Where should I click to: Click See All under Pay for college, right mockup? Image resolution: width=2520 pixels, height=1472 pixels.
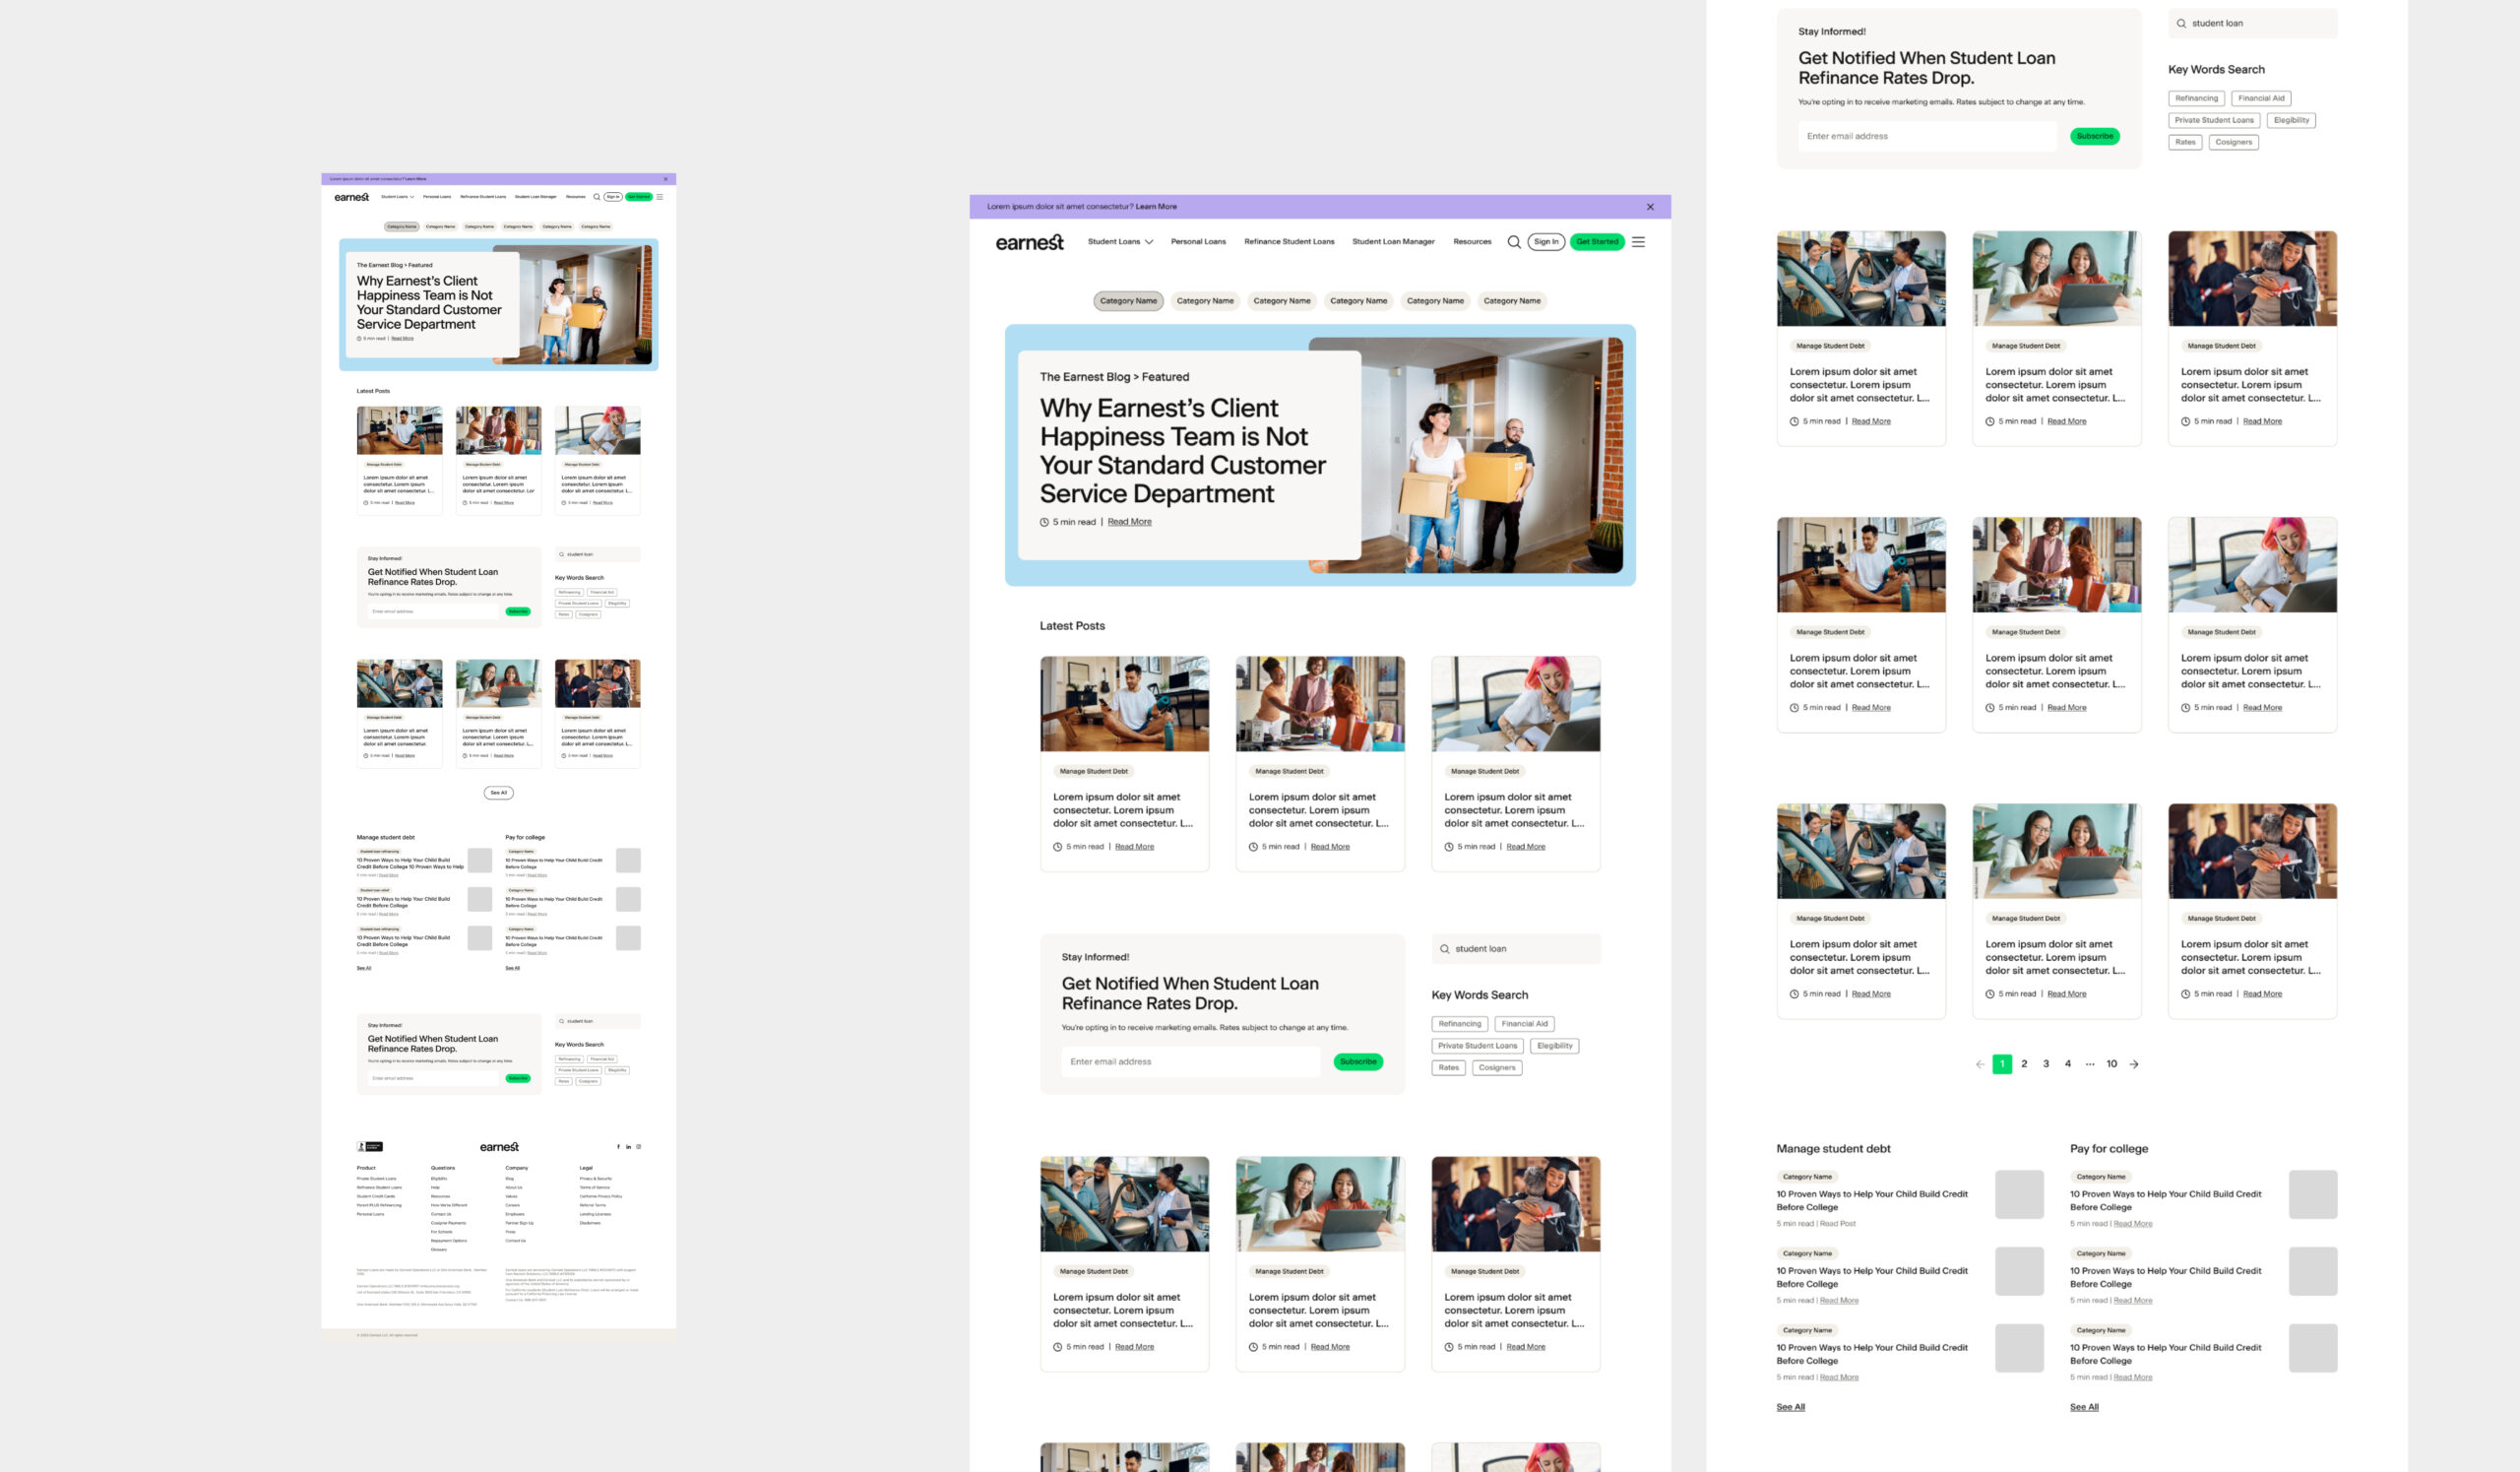tap(2084, 1407)
